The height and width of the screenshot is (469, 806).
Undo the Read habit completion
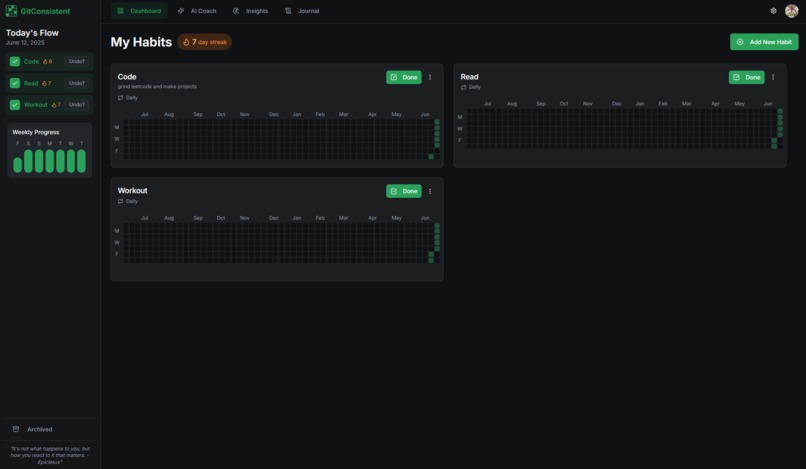tap(77, 83)
